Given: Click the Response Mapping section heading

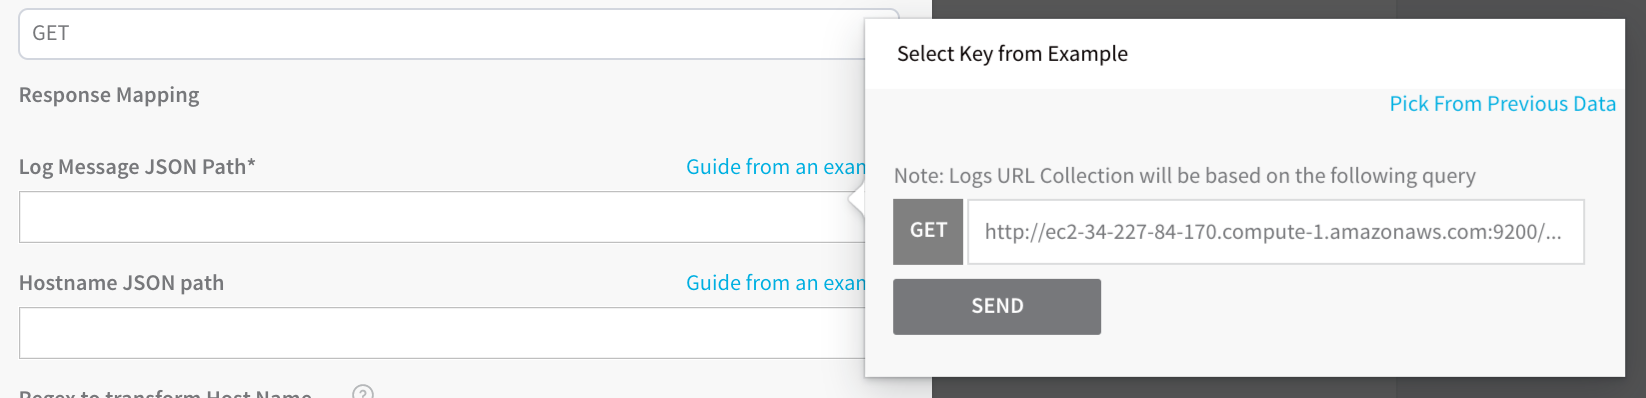Looking at the screenshot, I should click(109, 95).
